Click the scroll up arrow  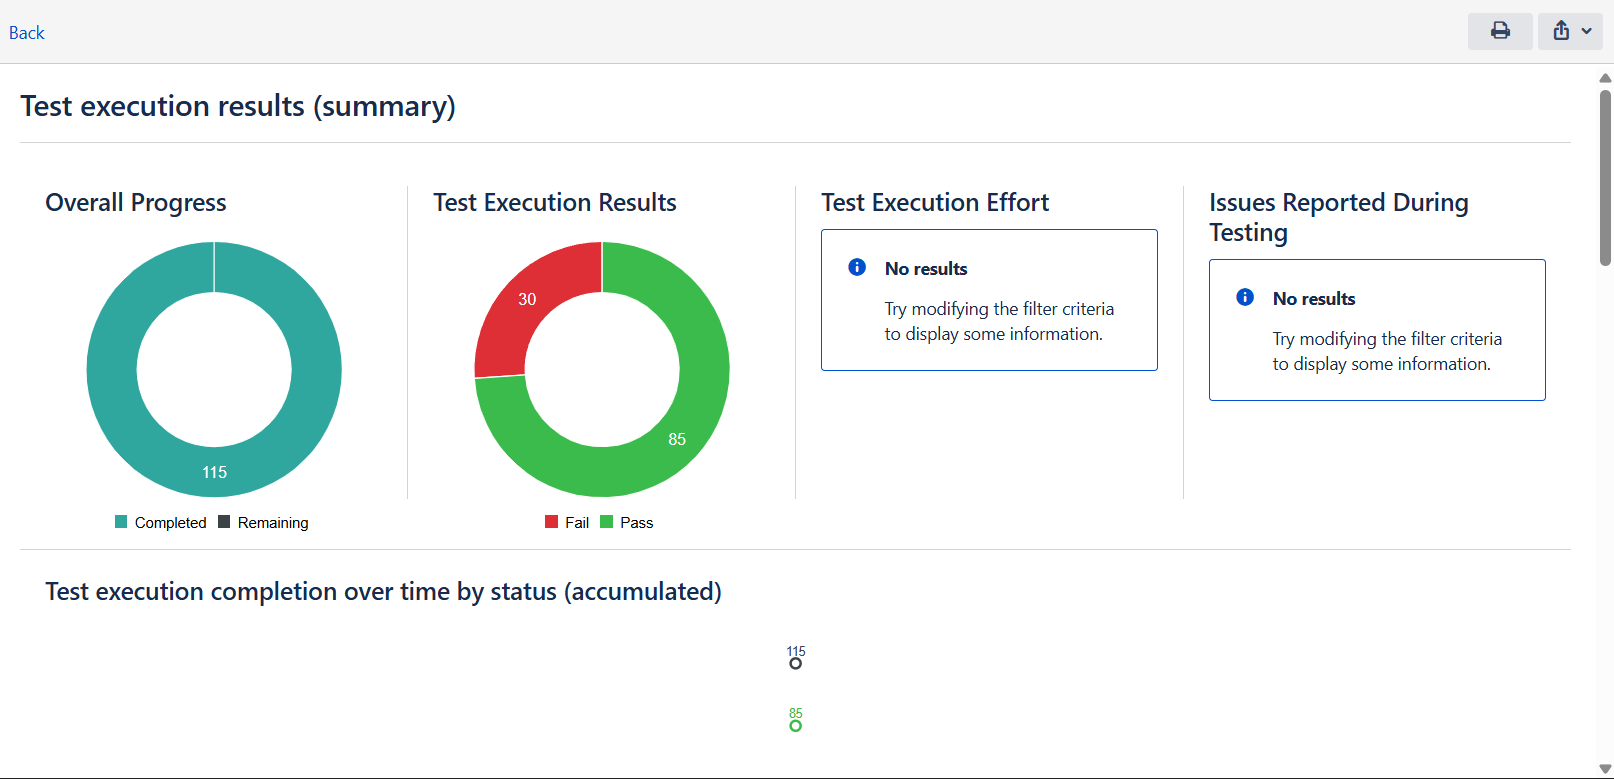pyautogui.click(x=1605, y=78)
